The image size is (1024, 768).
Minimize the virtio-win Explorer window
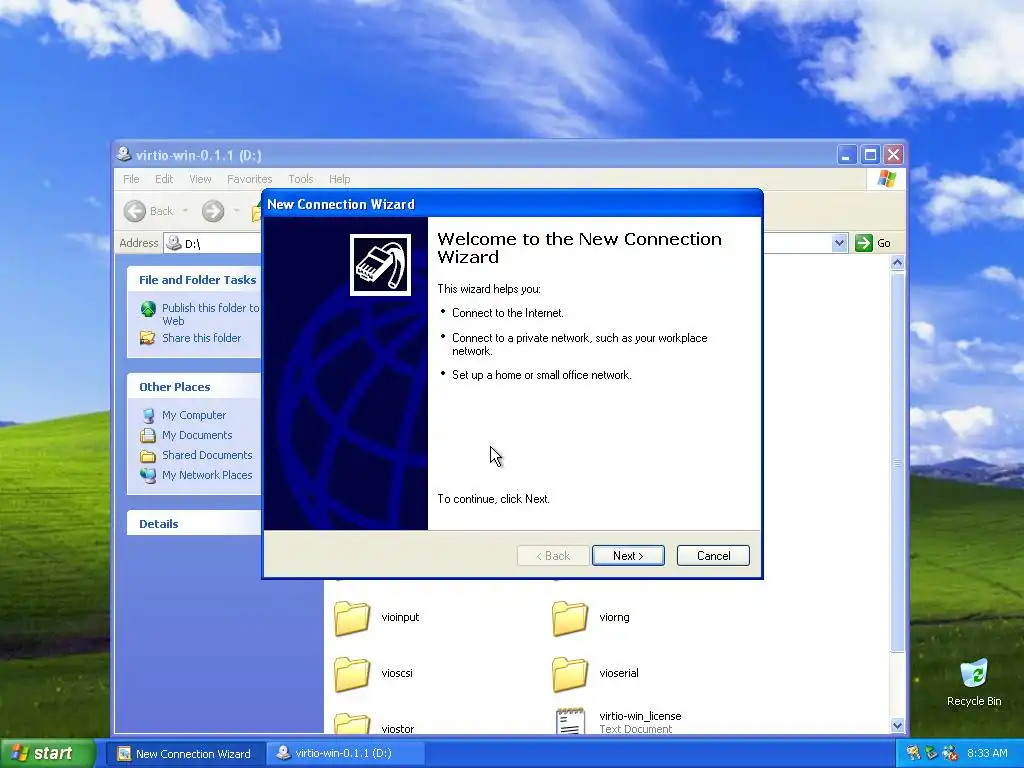(x=846, y=155)
